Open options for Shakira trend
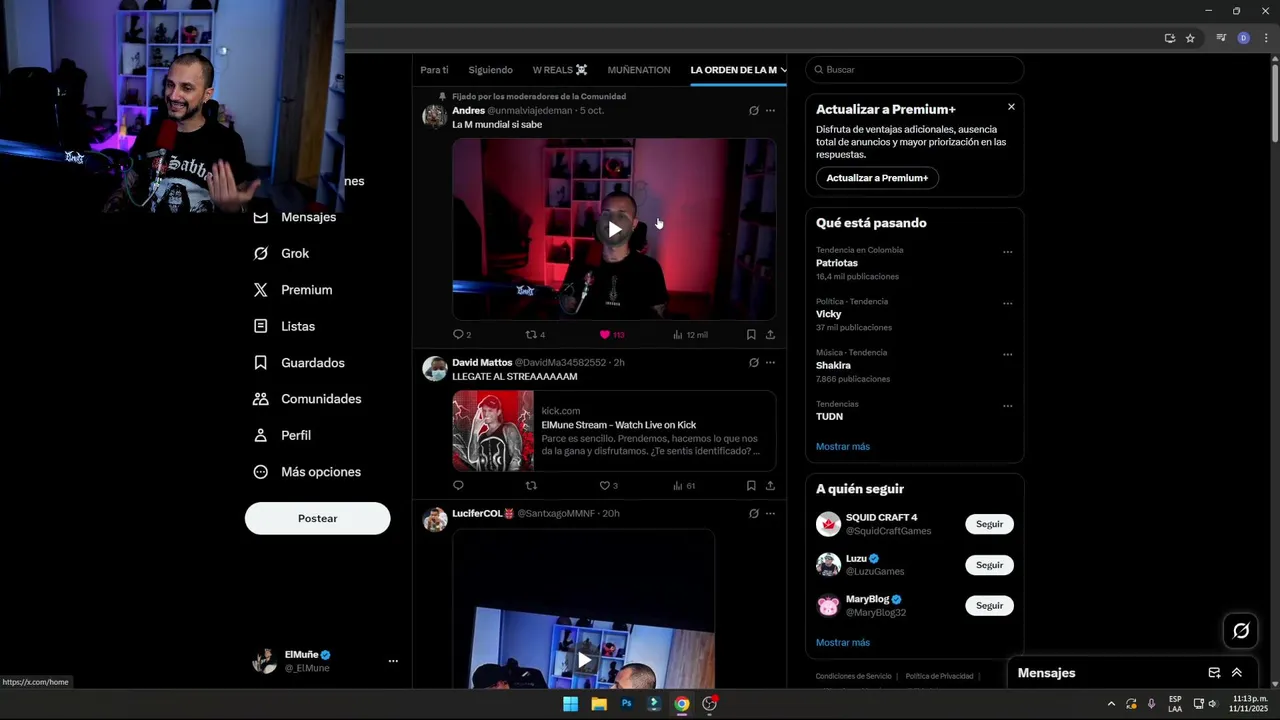Viewport: 1280px width, 720px height. (x=1007, y=354)
